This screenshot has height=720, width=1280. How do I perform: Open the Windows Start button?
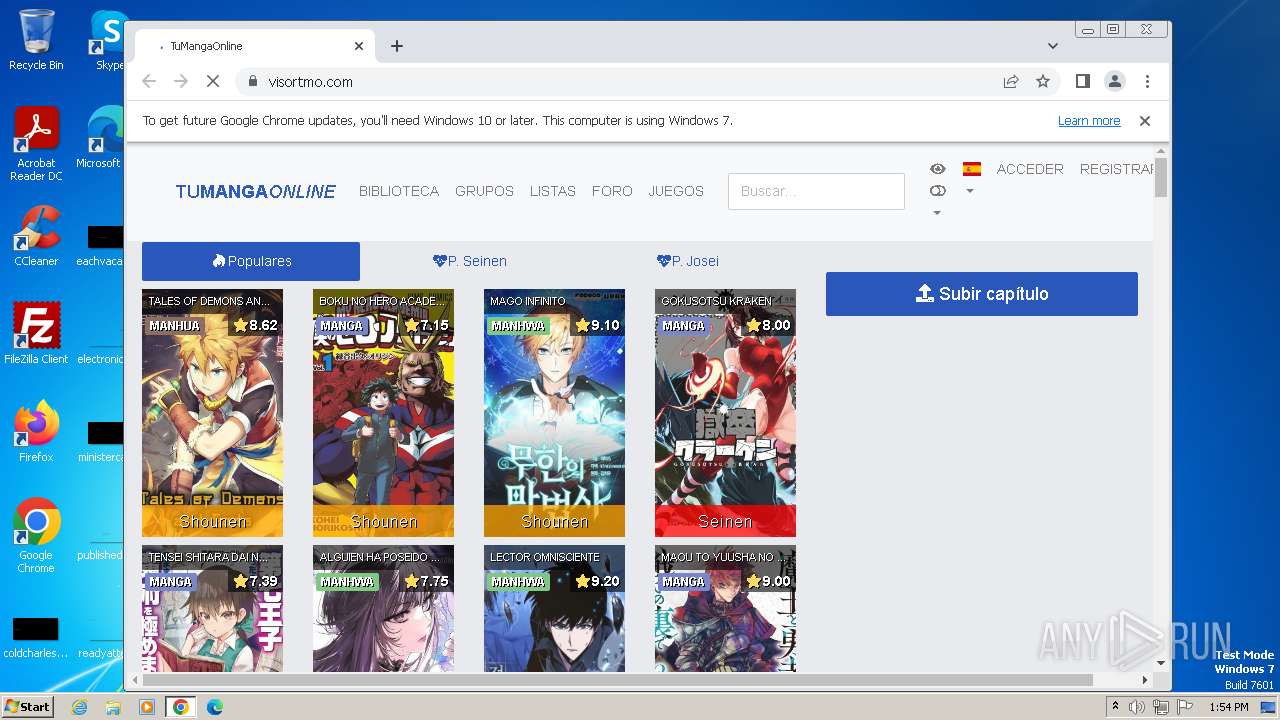point(27,707)
